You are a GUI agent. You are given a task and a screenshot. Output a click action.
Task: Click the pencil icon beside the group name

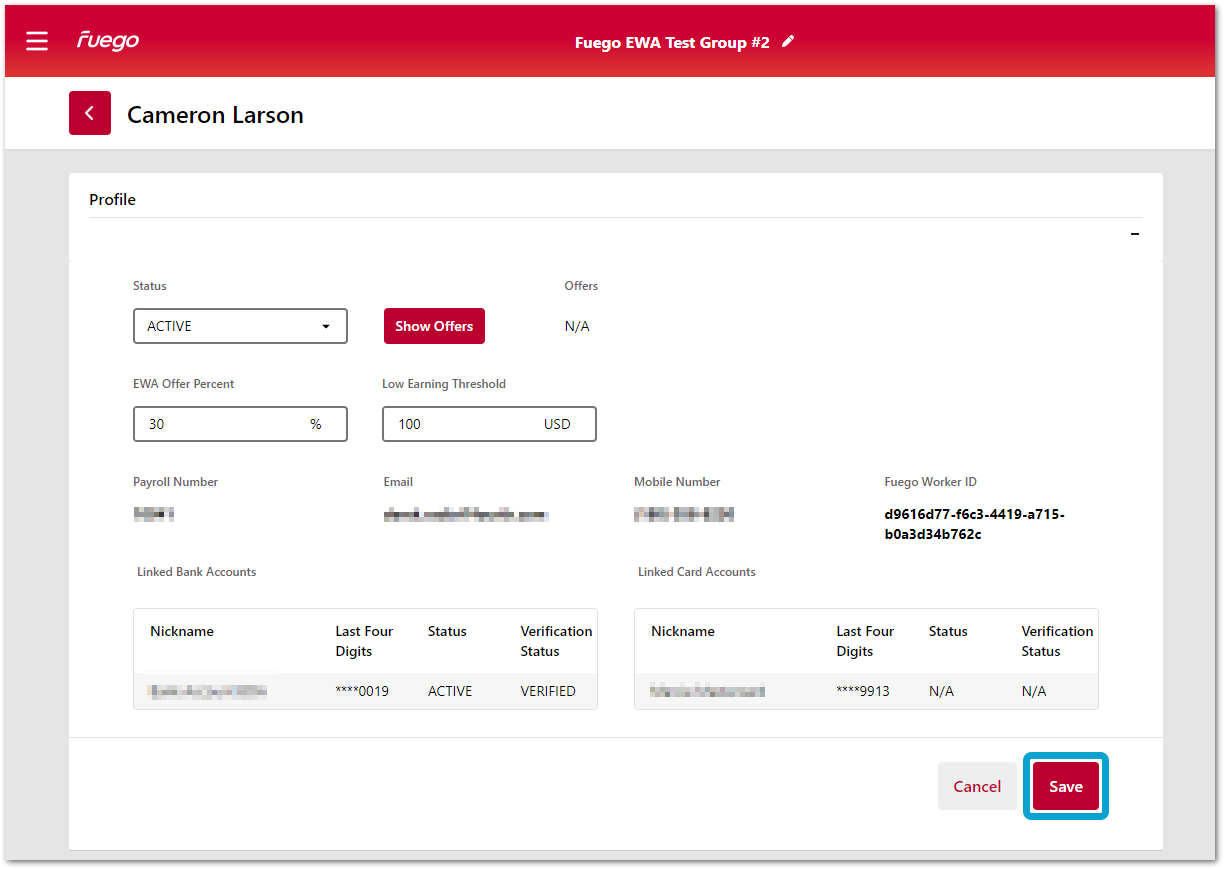(788, 41)
